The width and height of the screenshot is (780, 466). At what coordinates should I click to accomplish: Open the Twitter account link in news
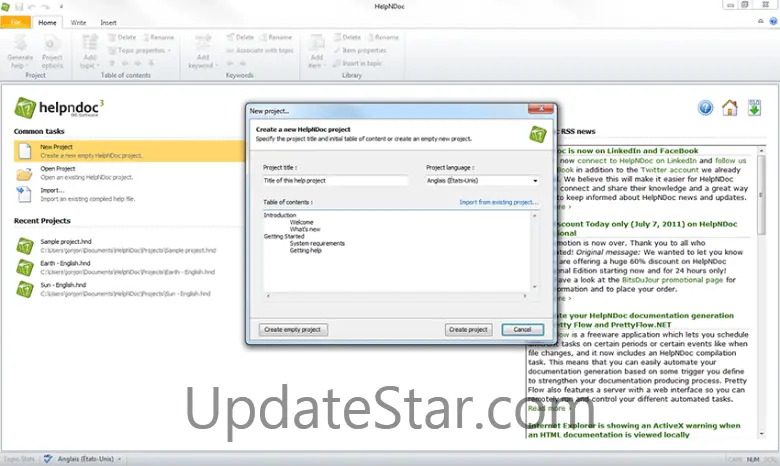pos(670,170)
